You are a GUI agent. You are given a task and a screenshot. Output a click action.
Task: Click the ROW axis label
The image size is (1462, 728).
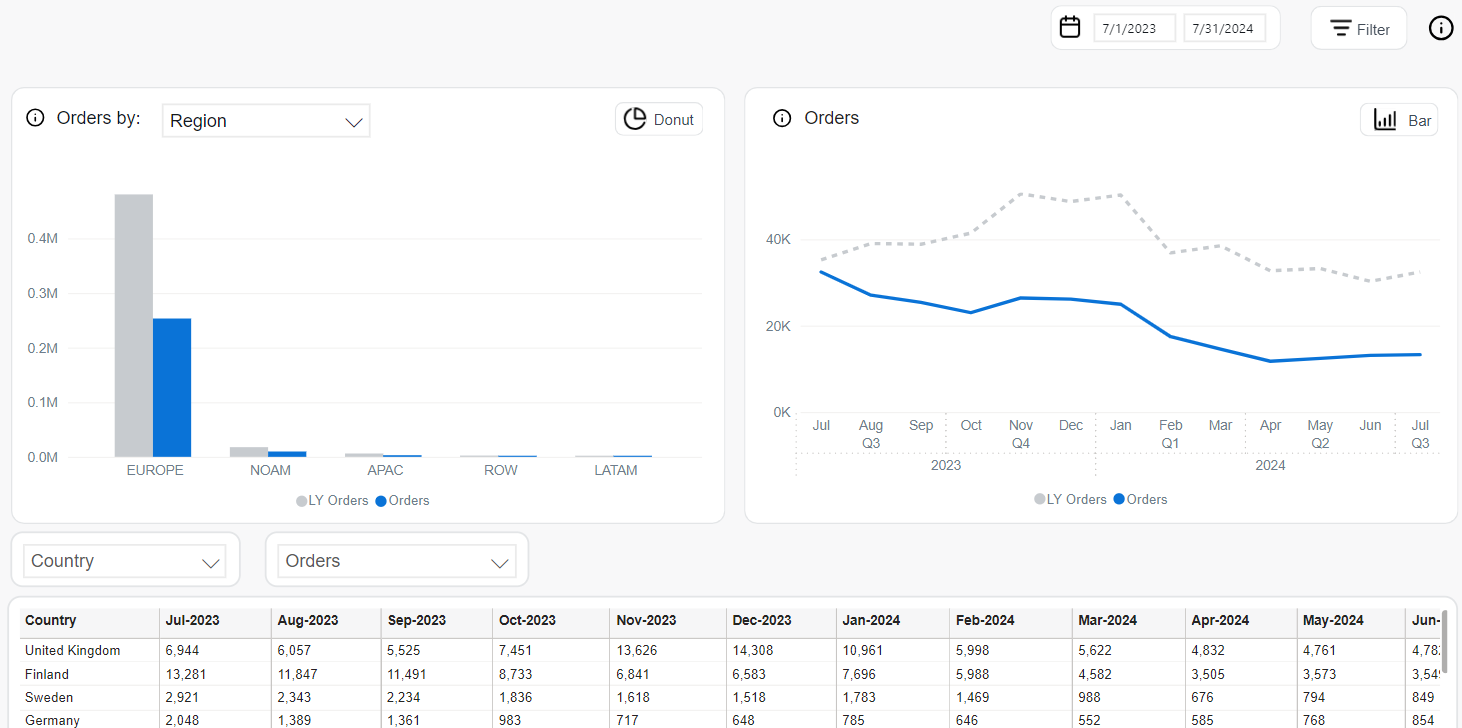pyautogui.click(x=501, y=470)
